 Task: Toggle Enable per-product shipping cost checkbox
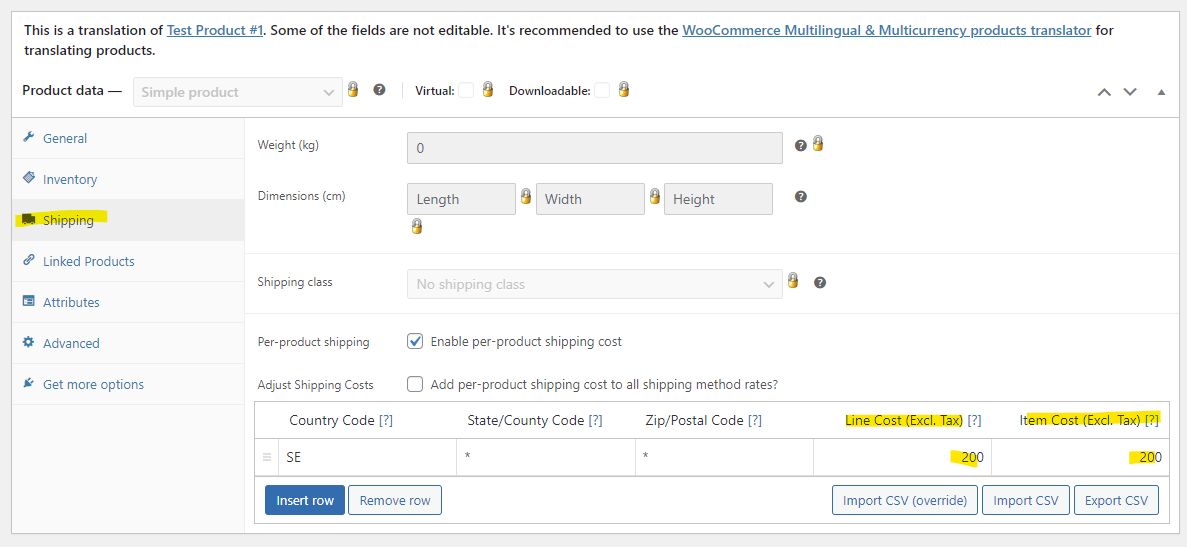tap(415, 341)
